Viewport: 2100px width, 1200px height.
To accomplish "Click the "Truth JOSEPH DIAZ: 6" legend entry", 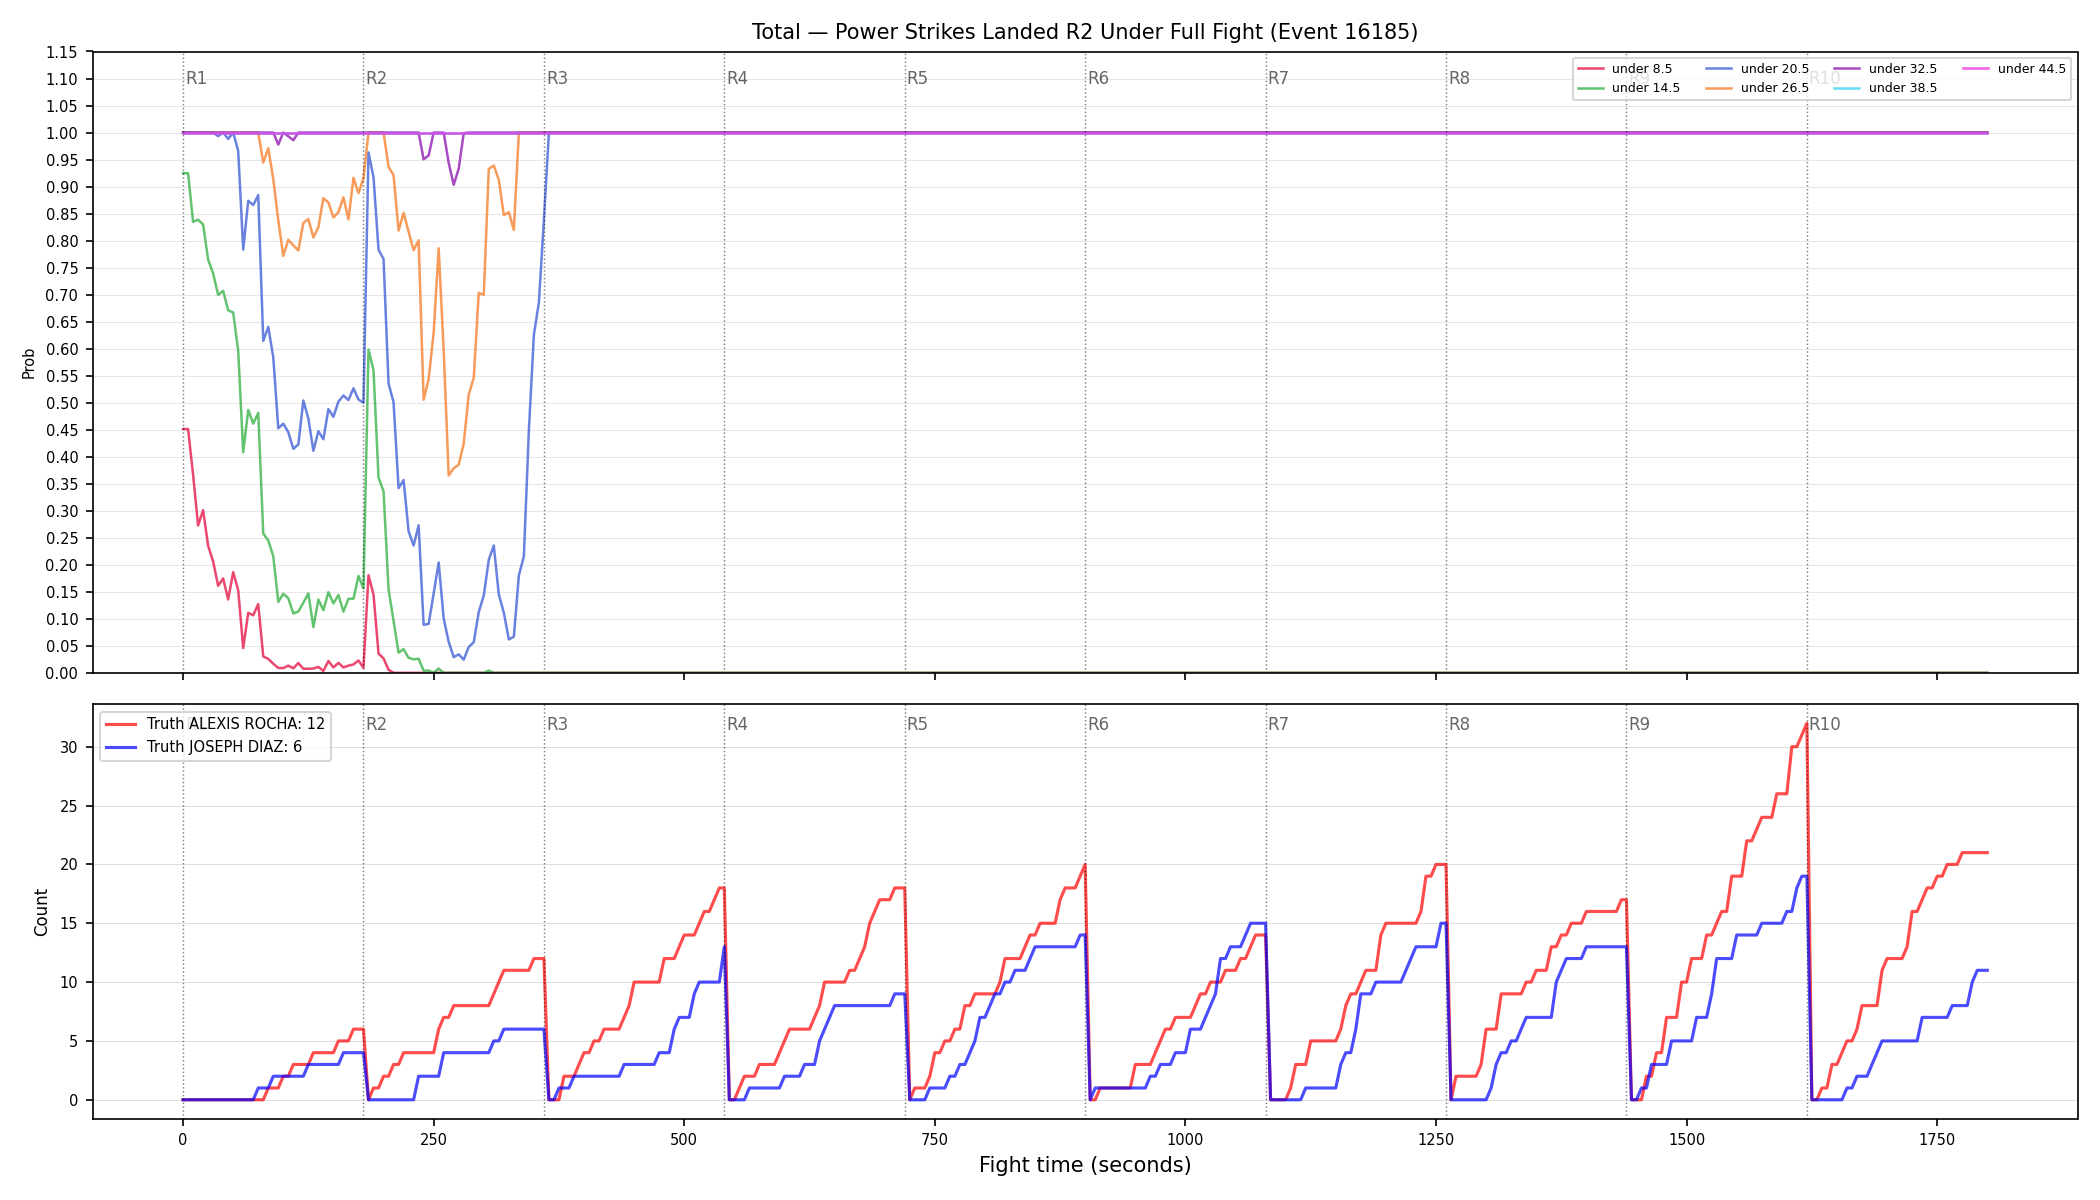I will (203, 747).
